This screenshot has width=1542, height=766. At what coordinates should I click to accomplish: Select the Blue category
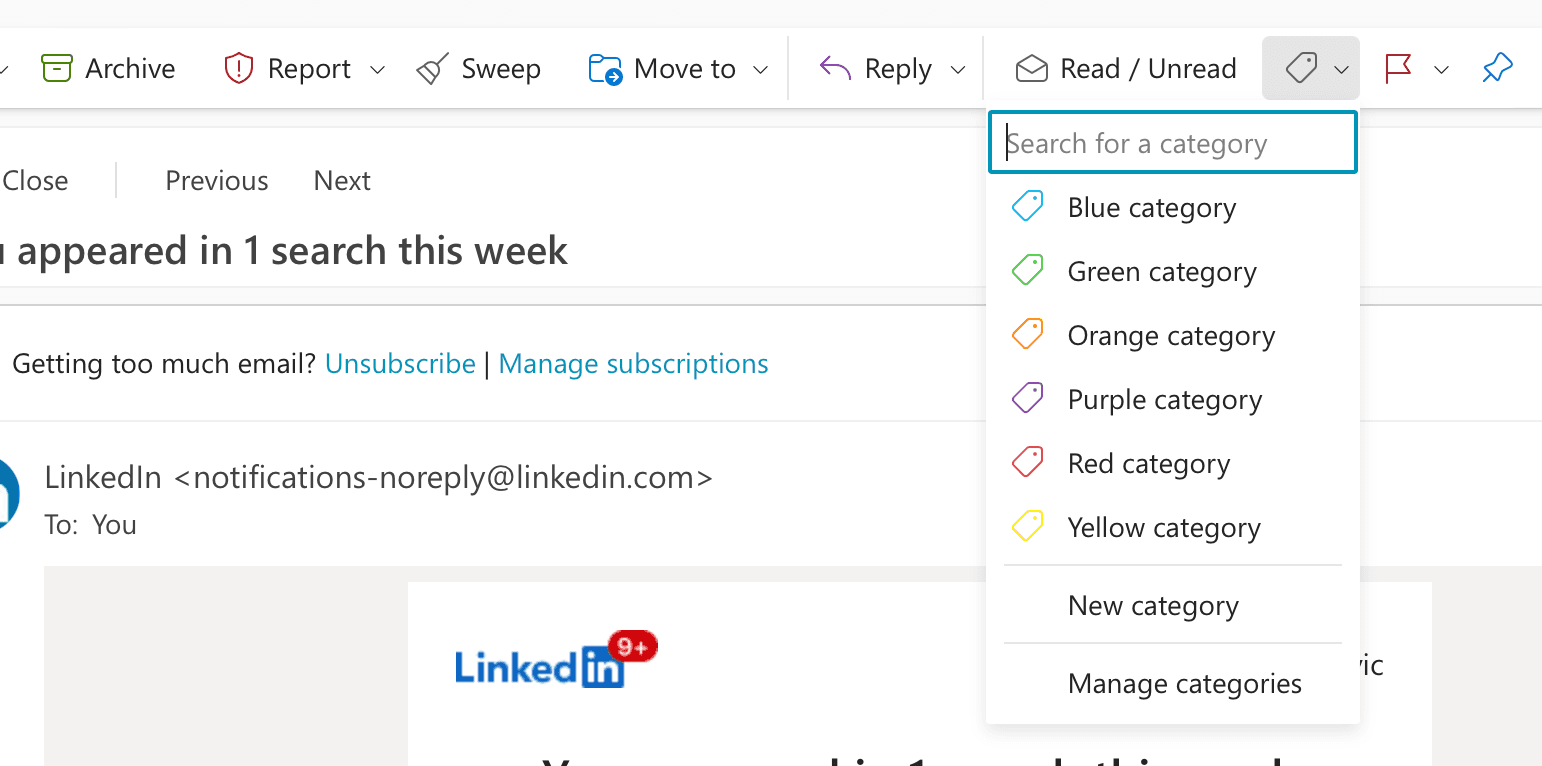tap(1151, 207)
